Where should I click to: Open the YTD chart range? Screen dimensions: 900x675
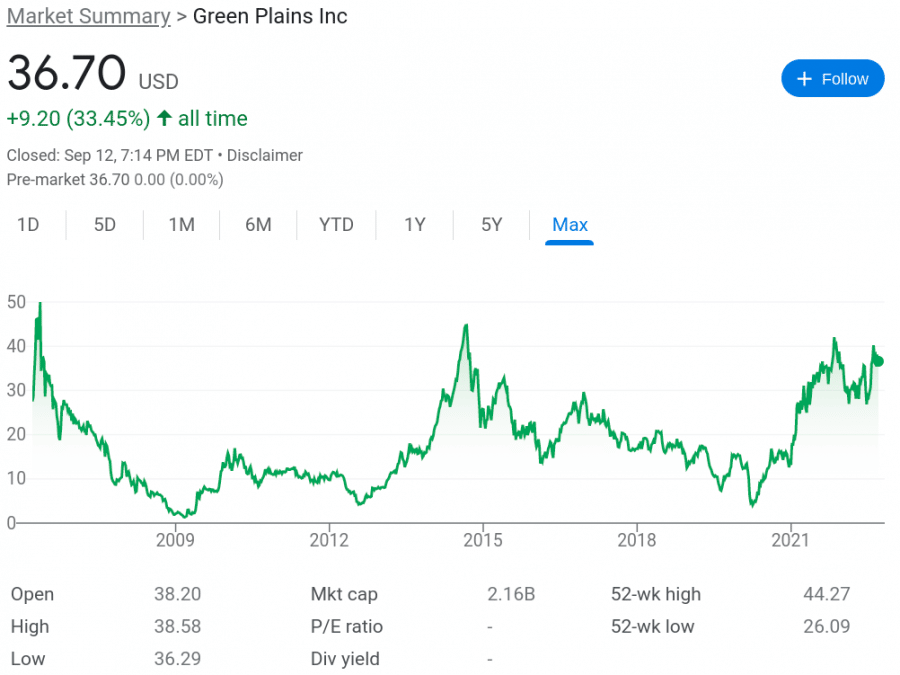tap(336, 225)
